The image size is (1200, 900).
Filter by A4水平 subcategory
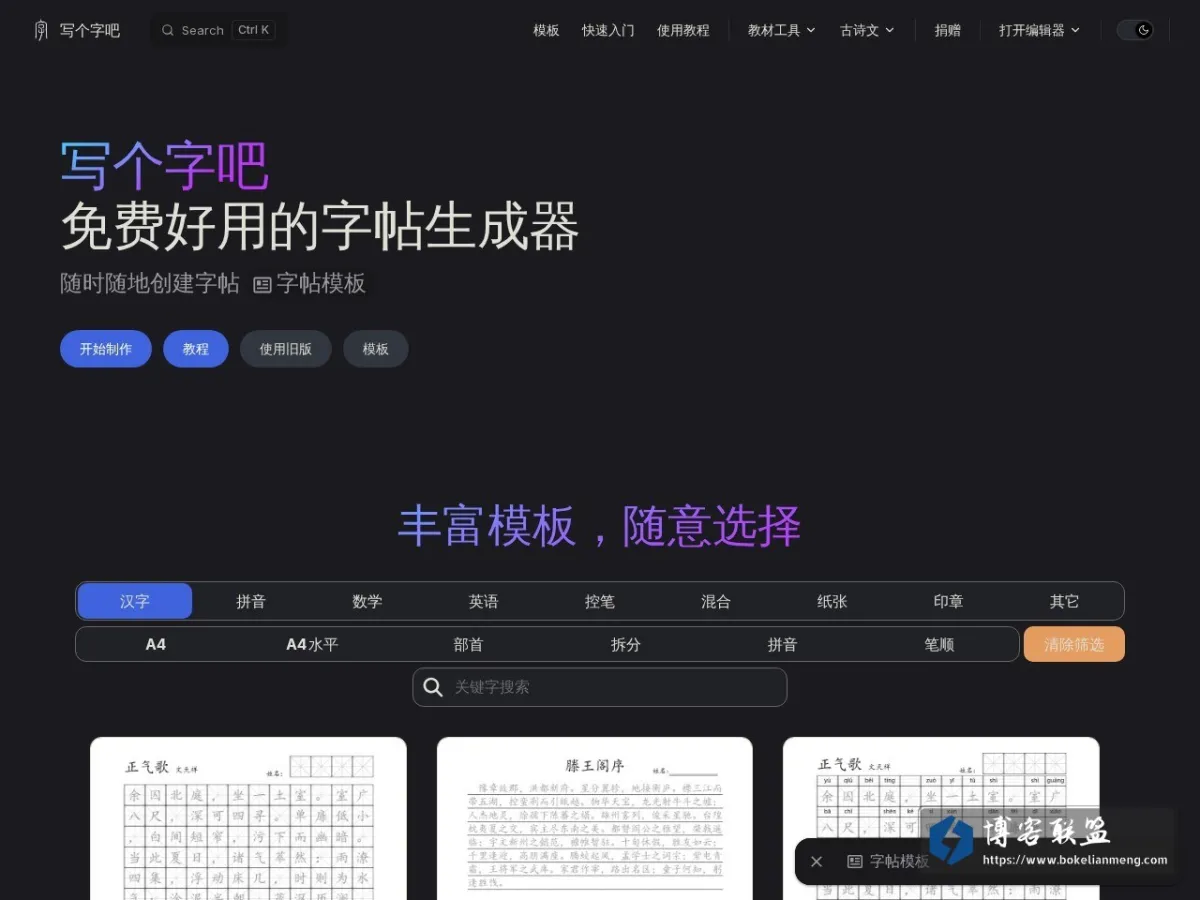pyautogui.click(x=312, y=644)
